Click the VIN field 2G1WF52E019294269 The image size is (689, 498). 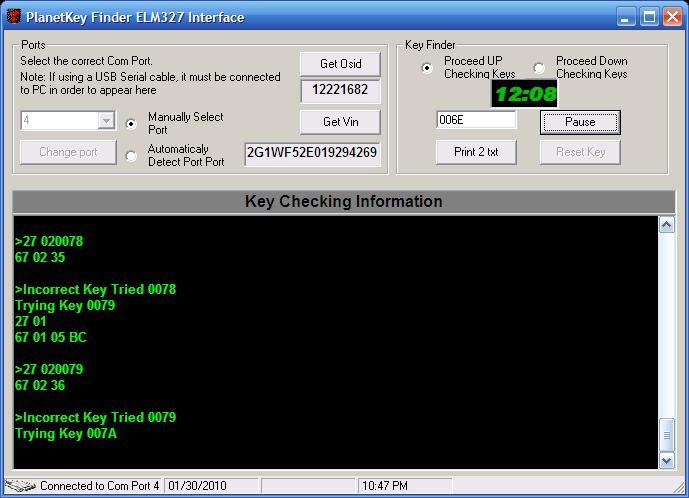point(312,153)
